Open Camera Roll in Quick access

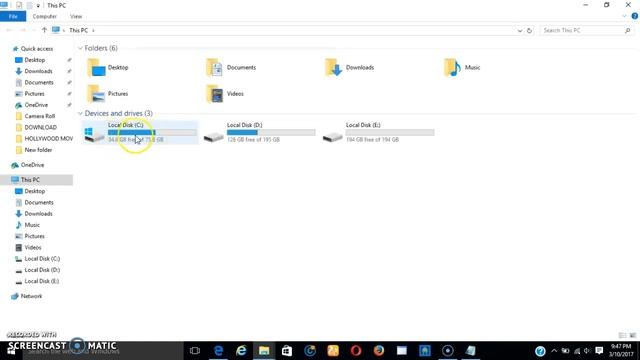pos(40,116)
